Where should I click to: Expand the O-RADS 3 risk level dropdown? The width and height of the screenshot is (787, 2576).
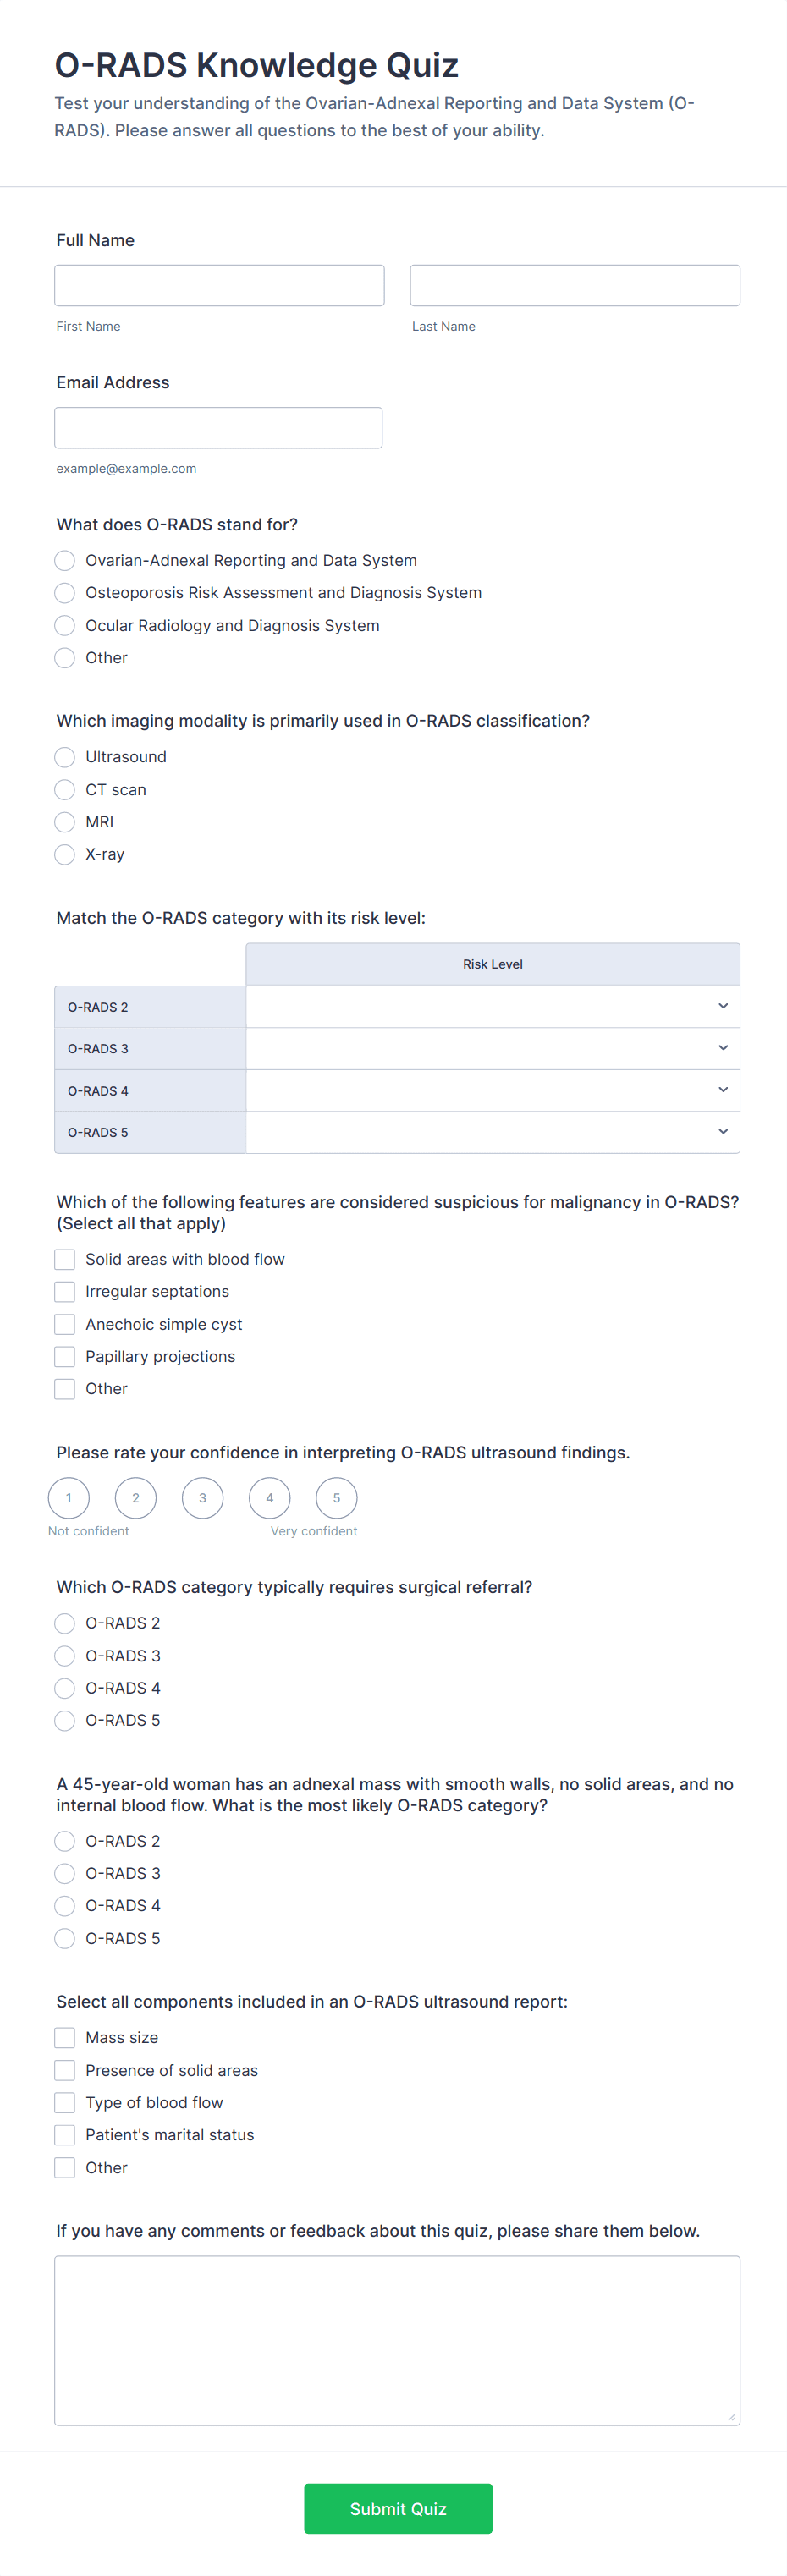coord(492,1048)
